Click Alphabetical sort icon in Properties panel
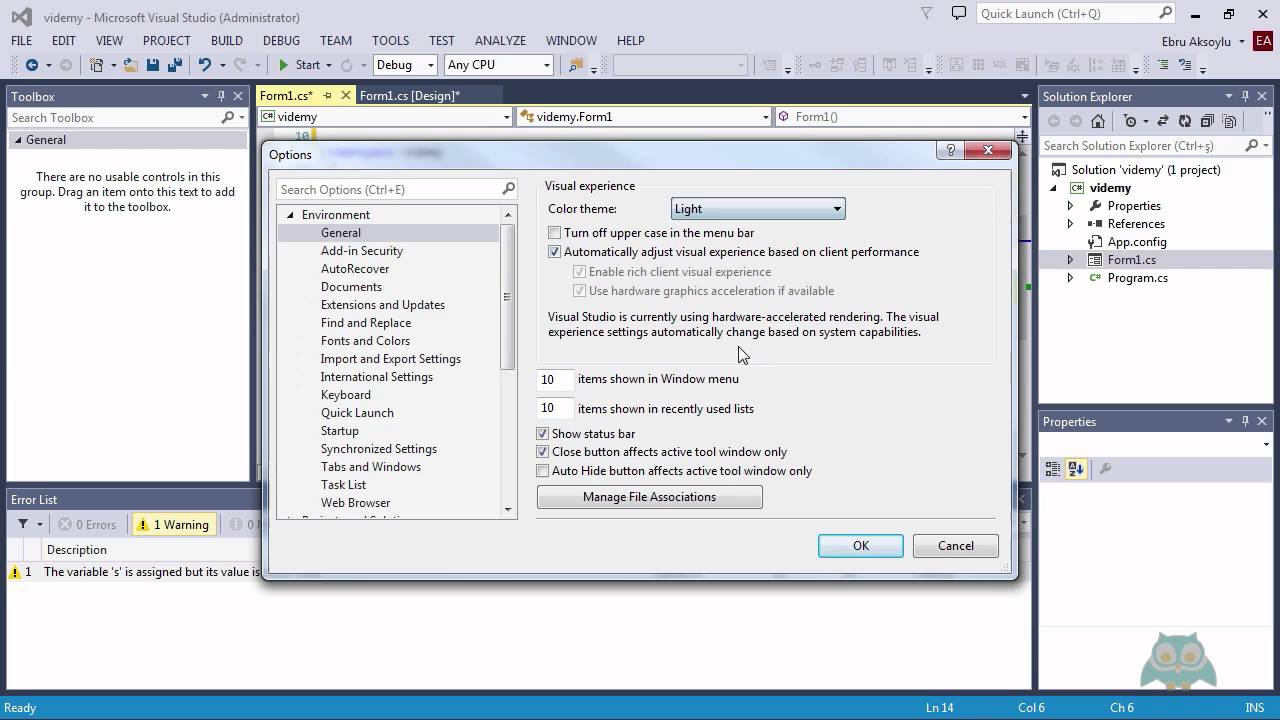 click(x=1076, y=468)
